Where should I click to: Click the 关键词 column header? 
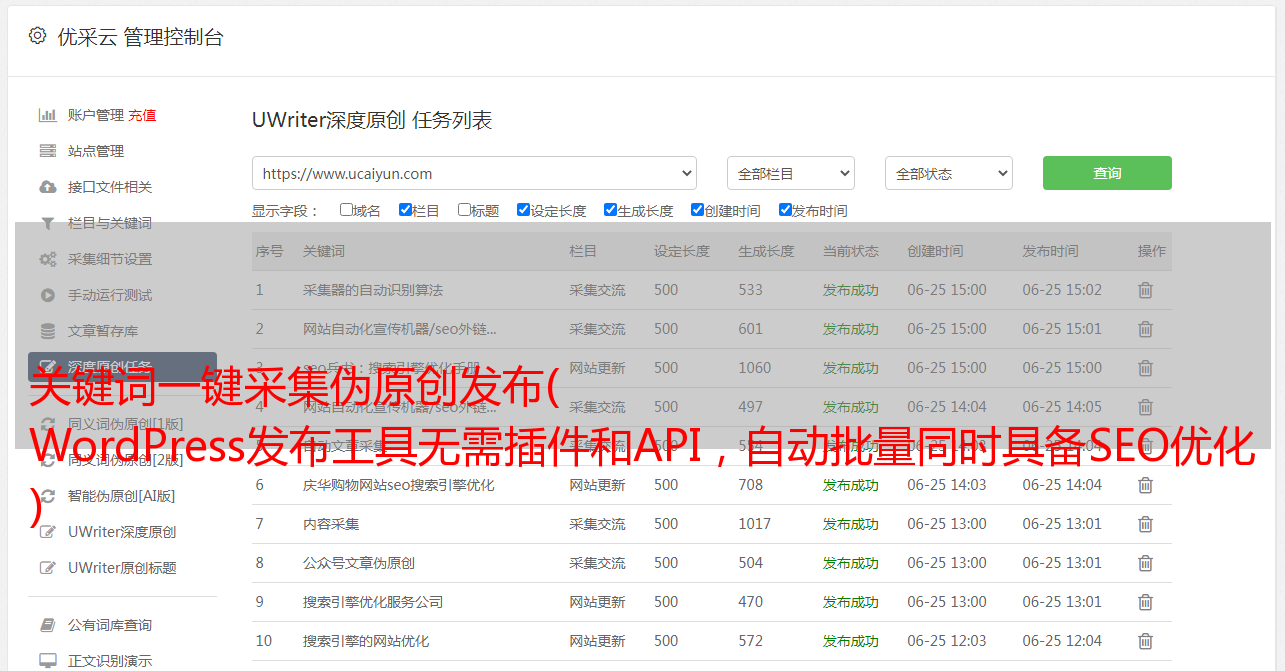point(324,251)
